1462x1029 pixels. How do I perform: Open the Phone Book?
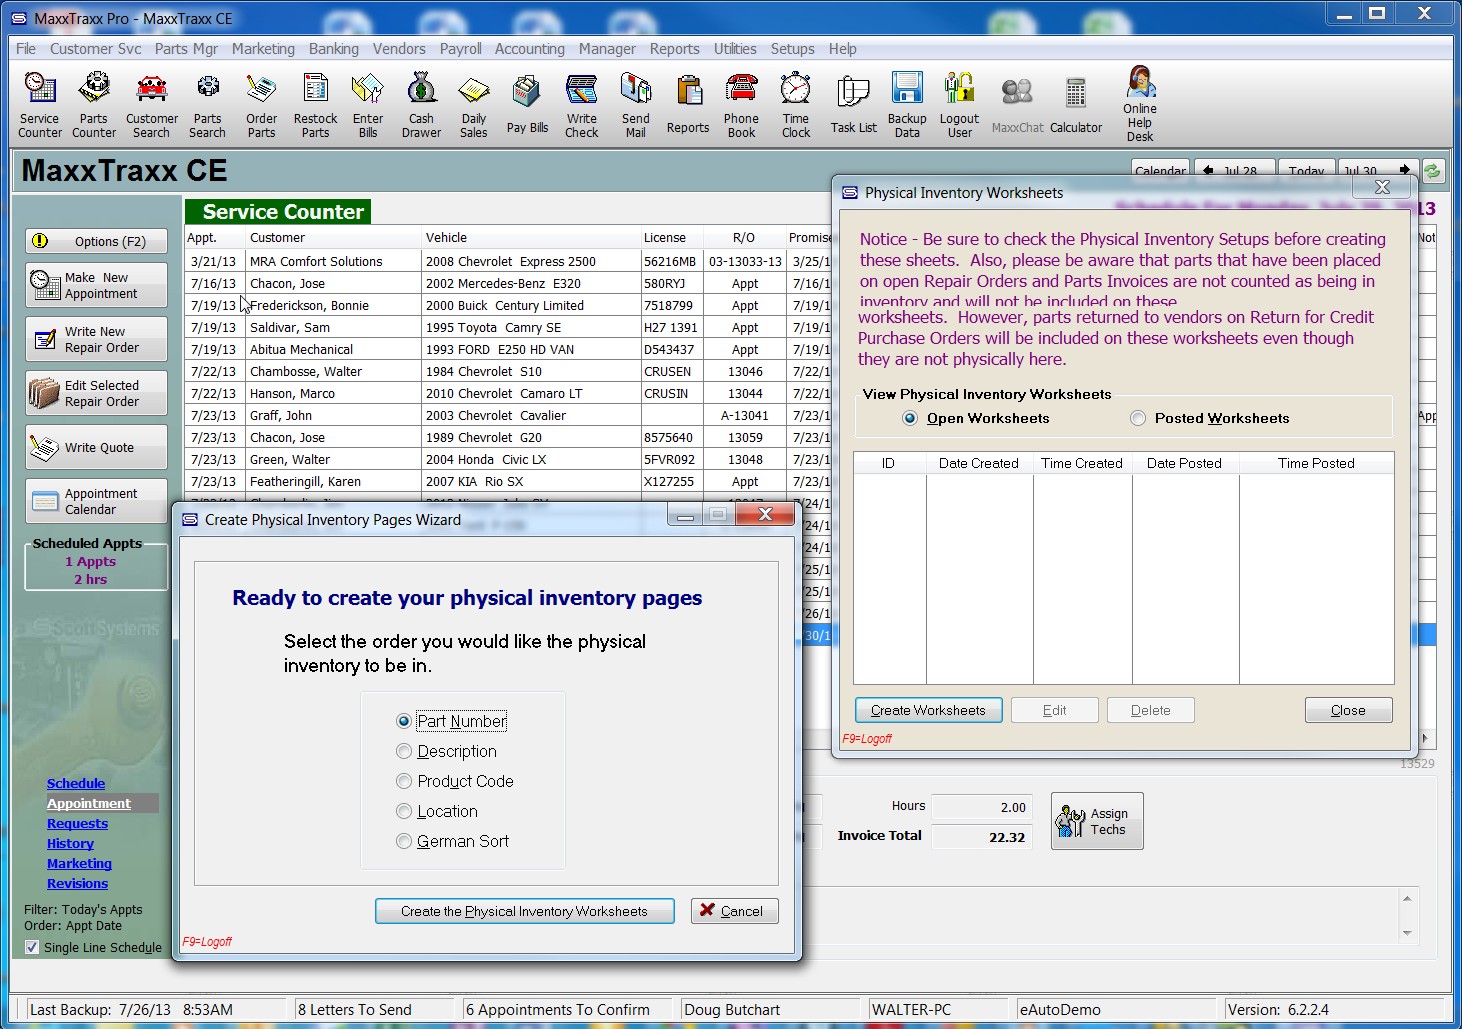tap(741, 104)
